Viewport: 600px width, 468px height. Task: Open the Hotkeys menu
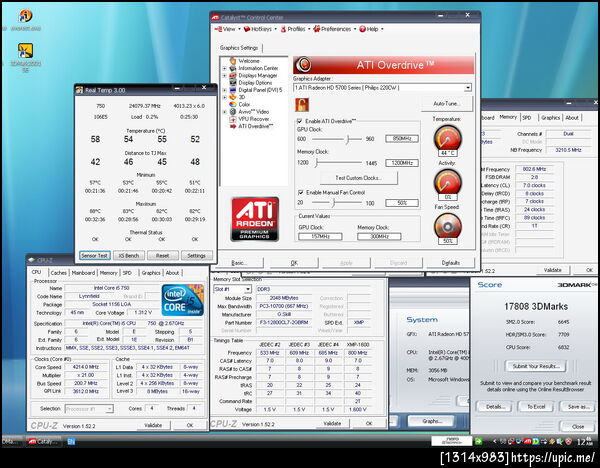tap(260, 29)
